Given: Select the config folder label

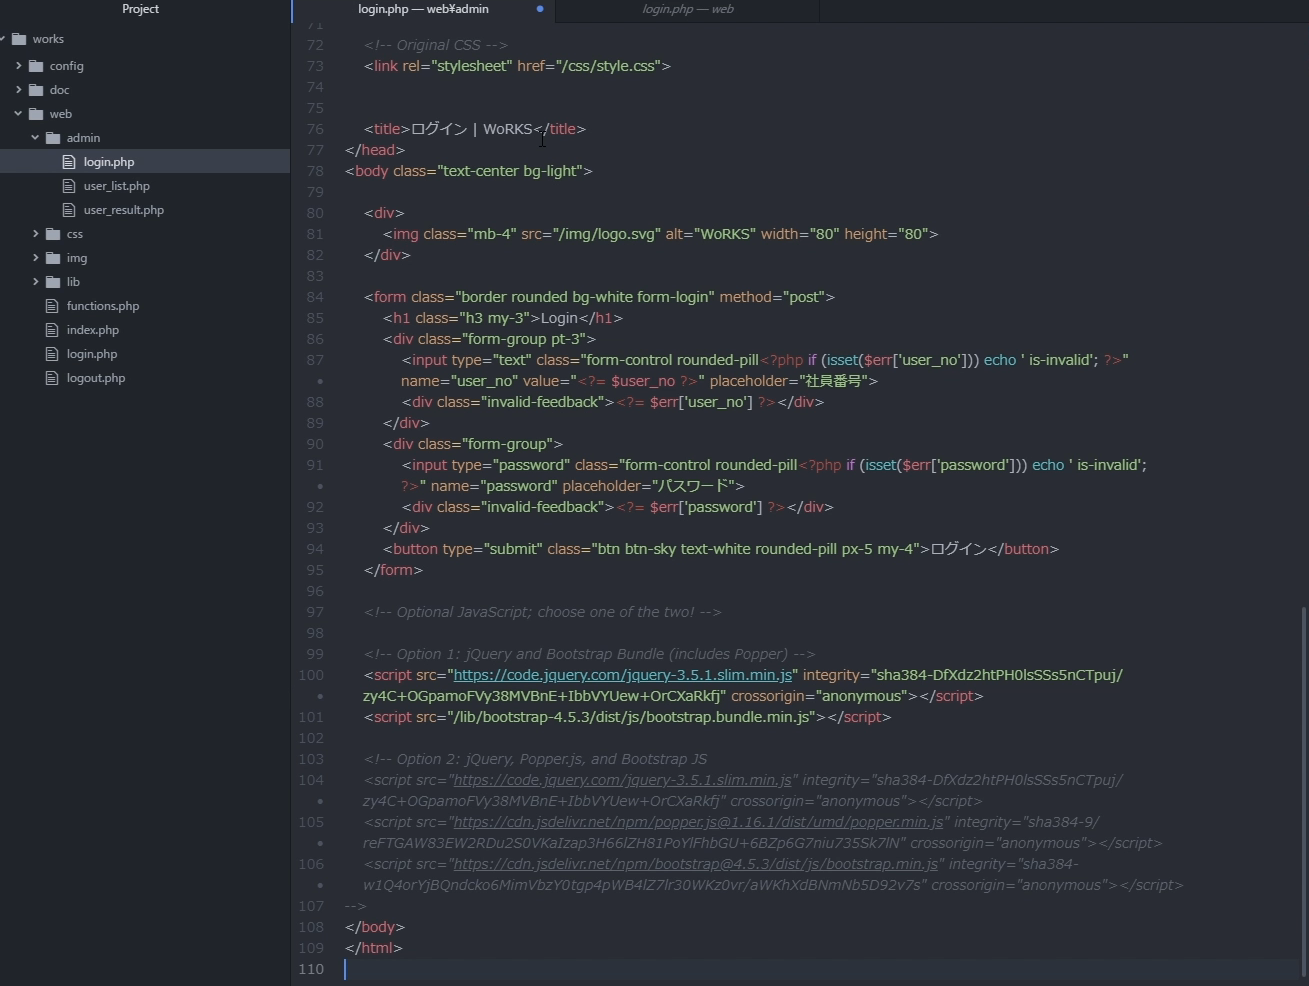Looking at the screenshot, I should tap(67, 66).
